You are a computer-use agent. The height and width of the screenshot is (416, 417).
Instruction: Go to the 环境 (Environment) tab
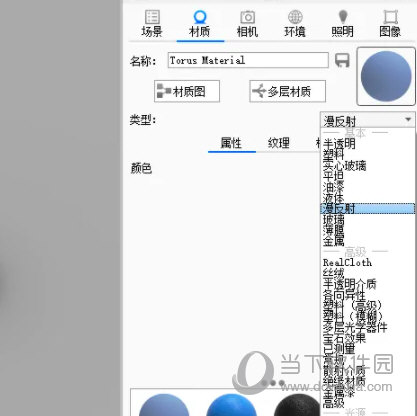coord(295,24)
